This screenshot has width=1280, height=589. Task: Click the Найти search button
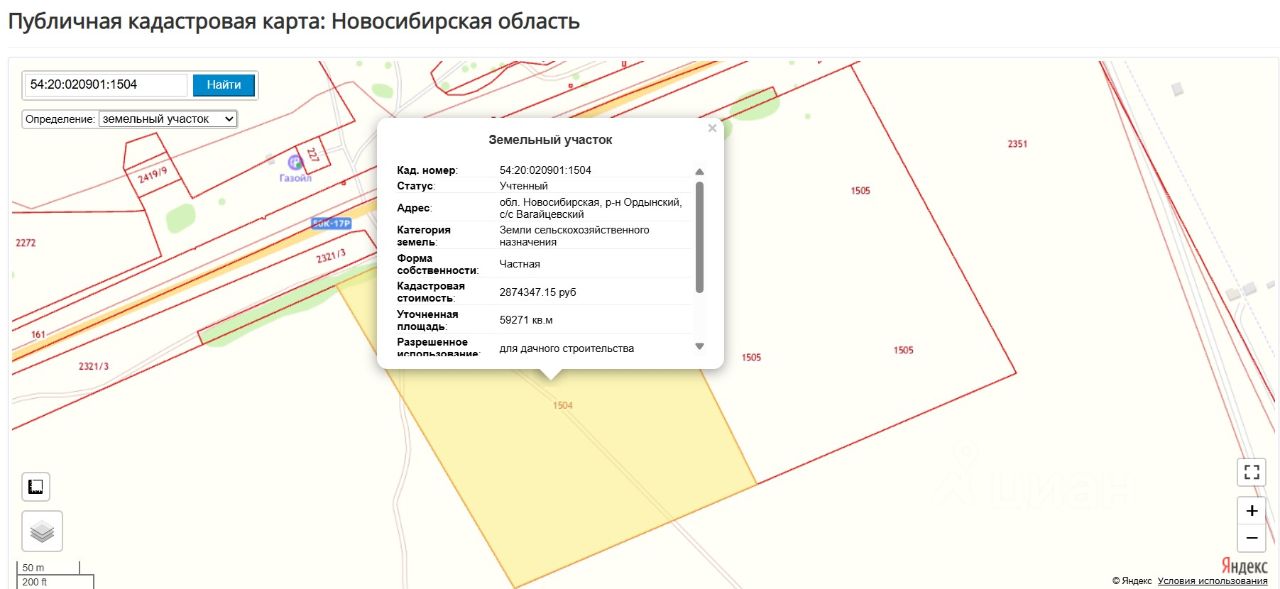(x=224, y=85)
